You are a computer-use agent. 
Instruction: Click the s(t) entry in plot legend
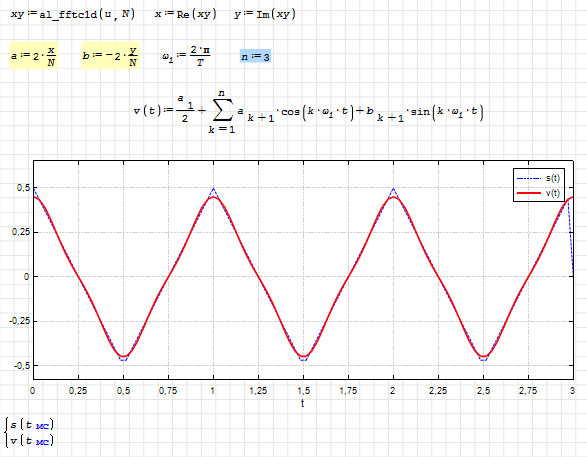(539, 178)
